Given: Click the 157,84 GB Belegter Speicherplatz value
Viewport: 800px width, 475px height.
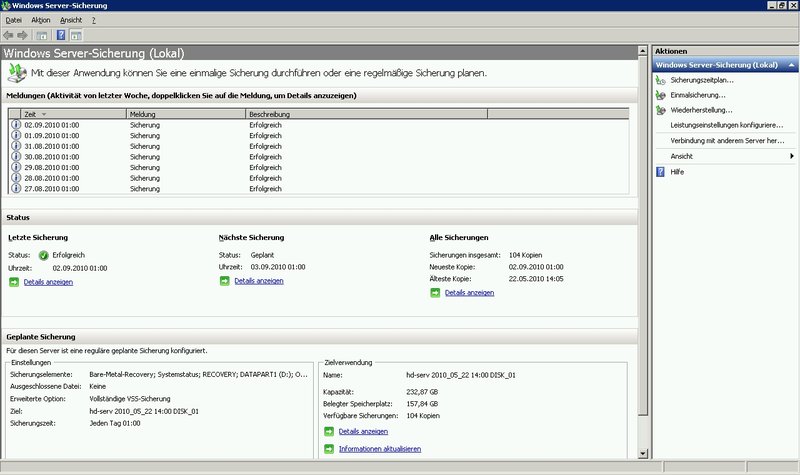Looking at the screenshot, I should point(422,404).
